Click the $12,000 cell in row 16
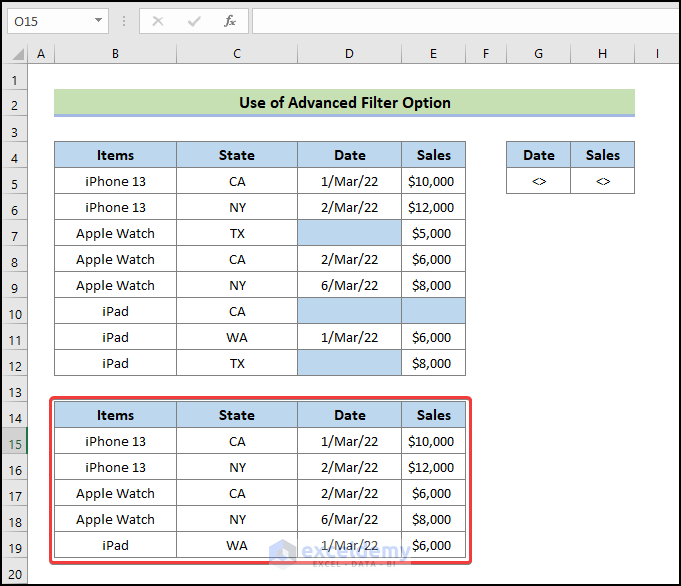Viewport: 681px width, 586px height. coord(433,467)
